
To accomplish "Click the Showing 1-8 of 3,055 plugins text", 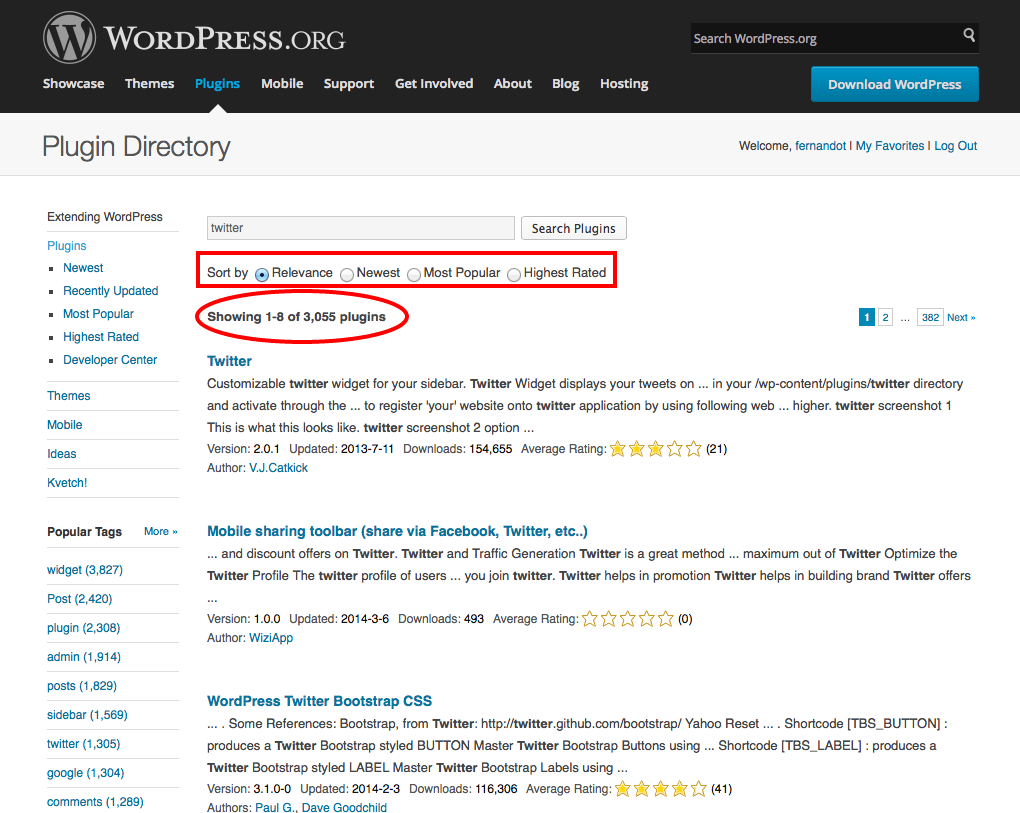I will pyautogui.click(x=297, y=317).
